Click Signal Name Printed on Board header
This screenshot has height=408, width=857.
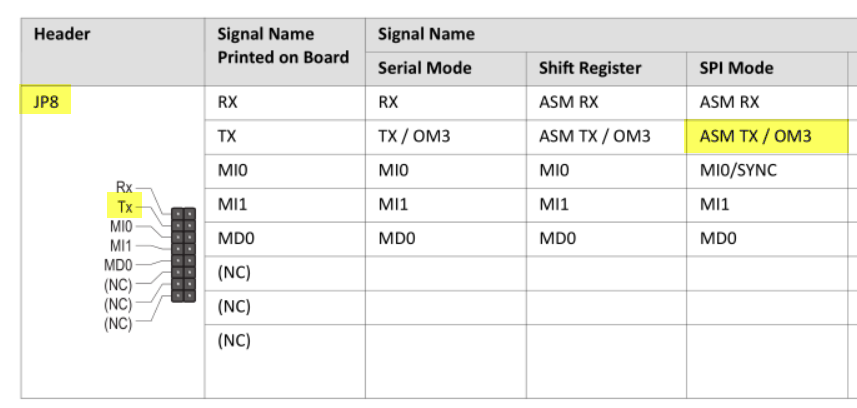point(283,46)
